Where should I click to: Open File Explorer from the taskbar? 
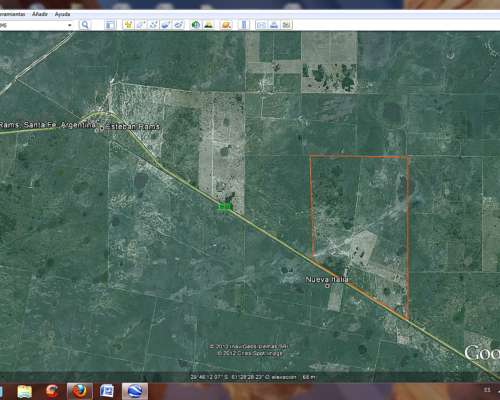click(x=25, y=391)
